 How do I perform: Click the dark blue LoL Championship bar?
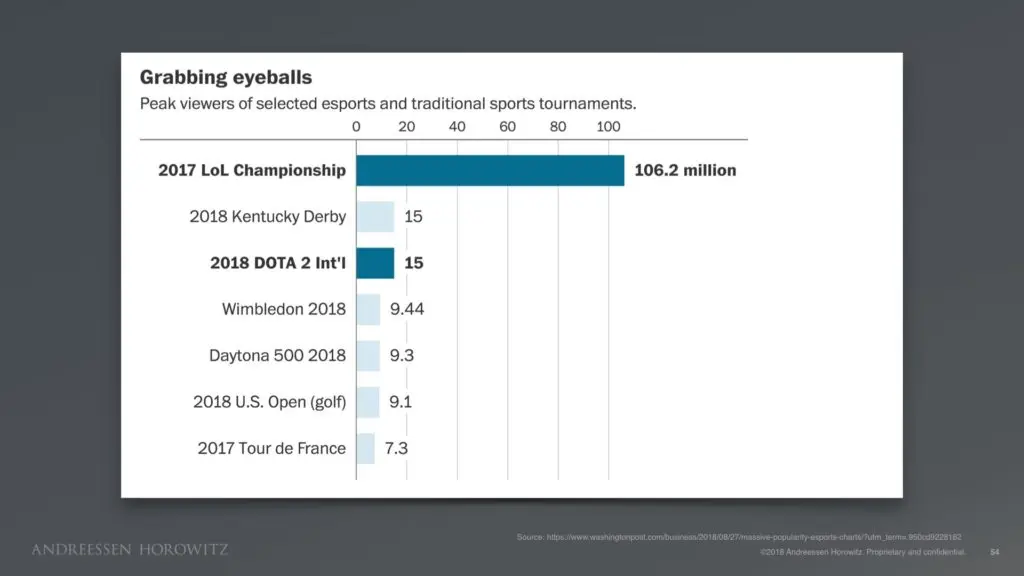pyautogui.click(x=490, y=170)
